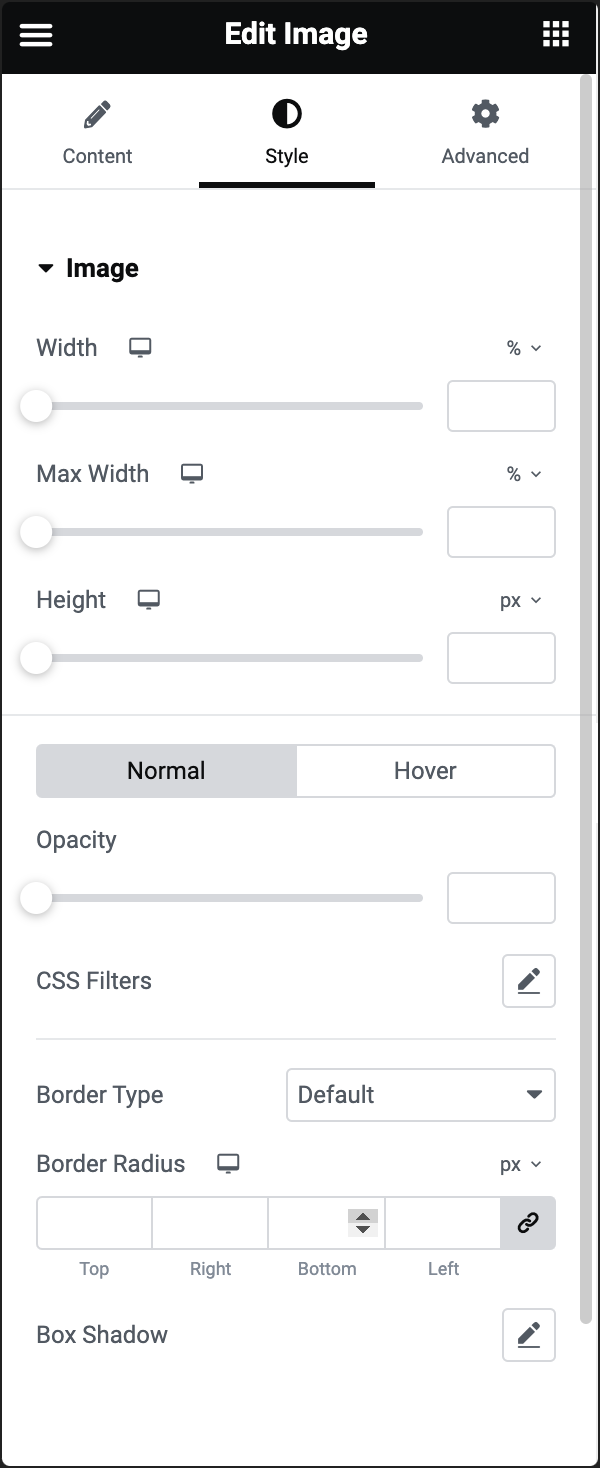Click Height responsive device icon
The height and width of the screenshot is (1468, 600).
pos(149,600)
